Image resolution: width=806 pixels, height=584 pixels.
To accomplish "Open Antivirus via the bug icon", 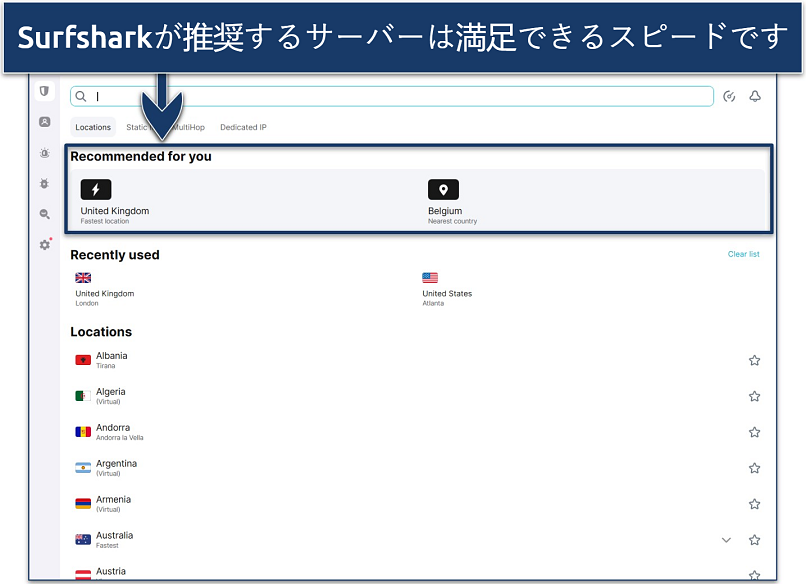I will tap(44, 184).
